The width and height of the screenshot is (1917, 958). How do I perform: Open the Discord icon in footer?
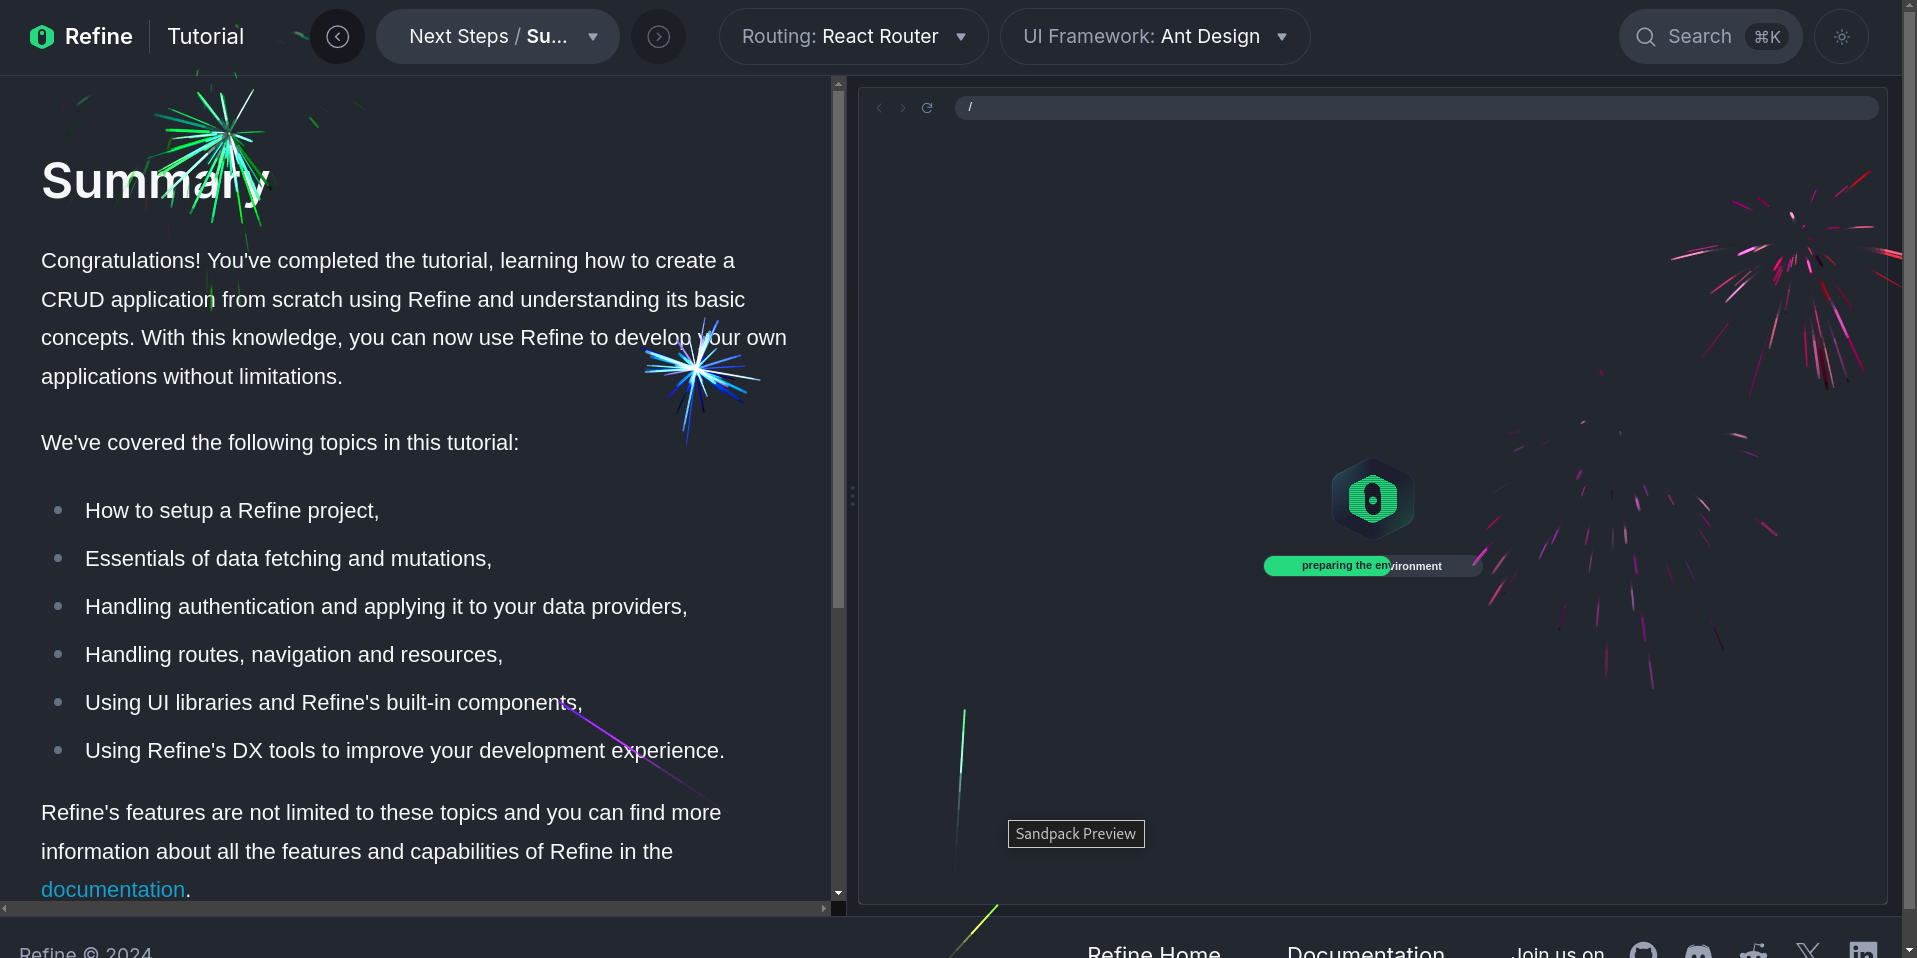click(1698, 951)
